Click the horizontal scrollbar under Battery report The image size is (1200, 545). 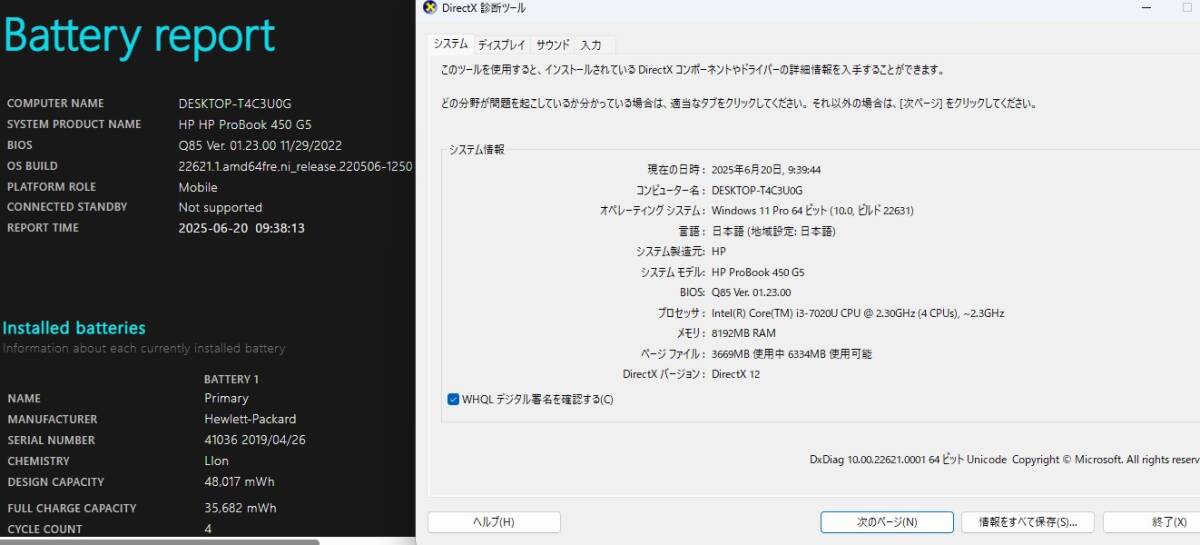tap(160, 542)
